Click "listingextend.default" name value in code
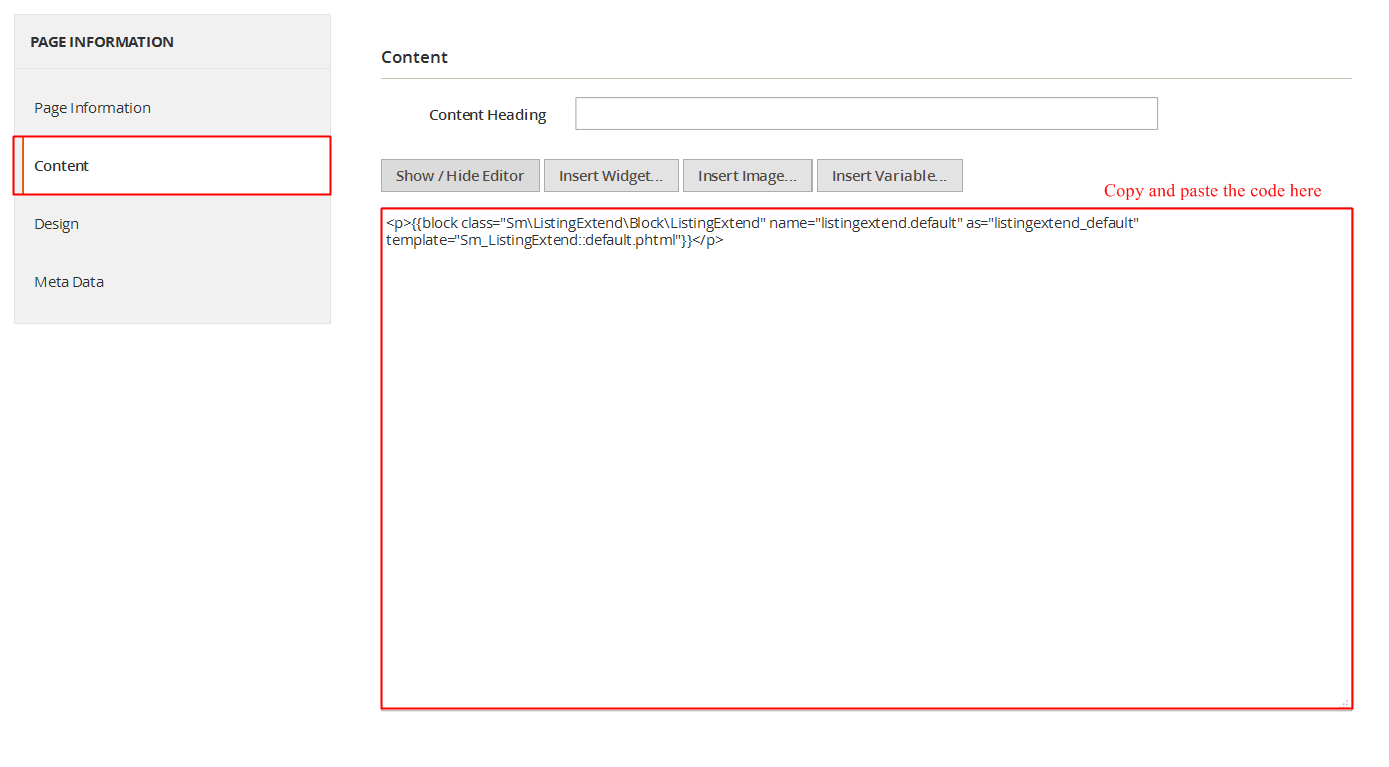Image resolution: width=1389 pixels, height=767 pixels. pyautogui.click(x=887, y=224)
